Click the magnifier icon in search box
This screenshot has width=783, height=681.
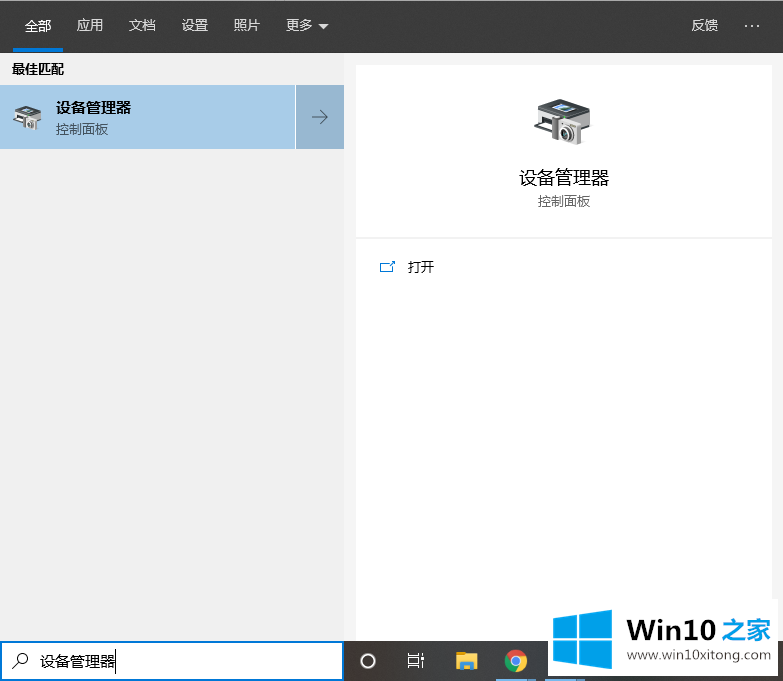pyautogui.click(x=20, y=661)
